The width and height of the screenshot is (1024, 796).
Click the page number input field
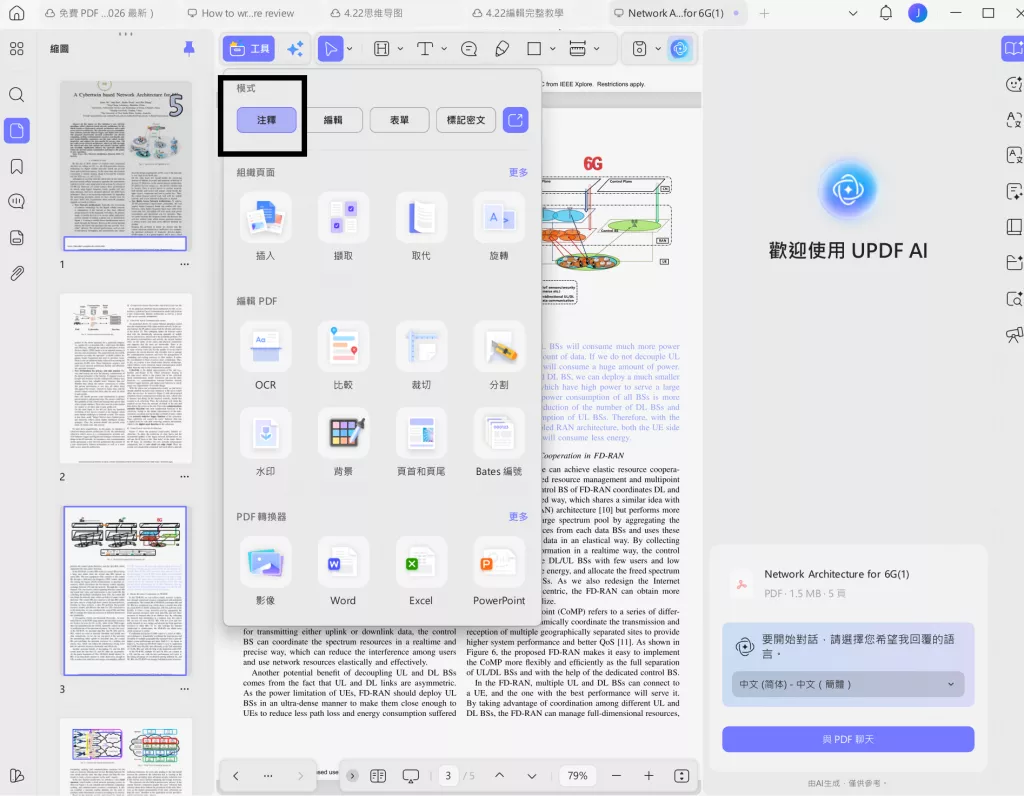448,776
